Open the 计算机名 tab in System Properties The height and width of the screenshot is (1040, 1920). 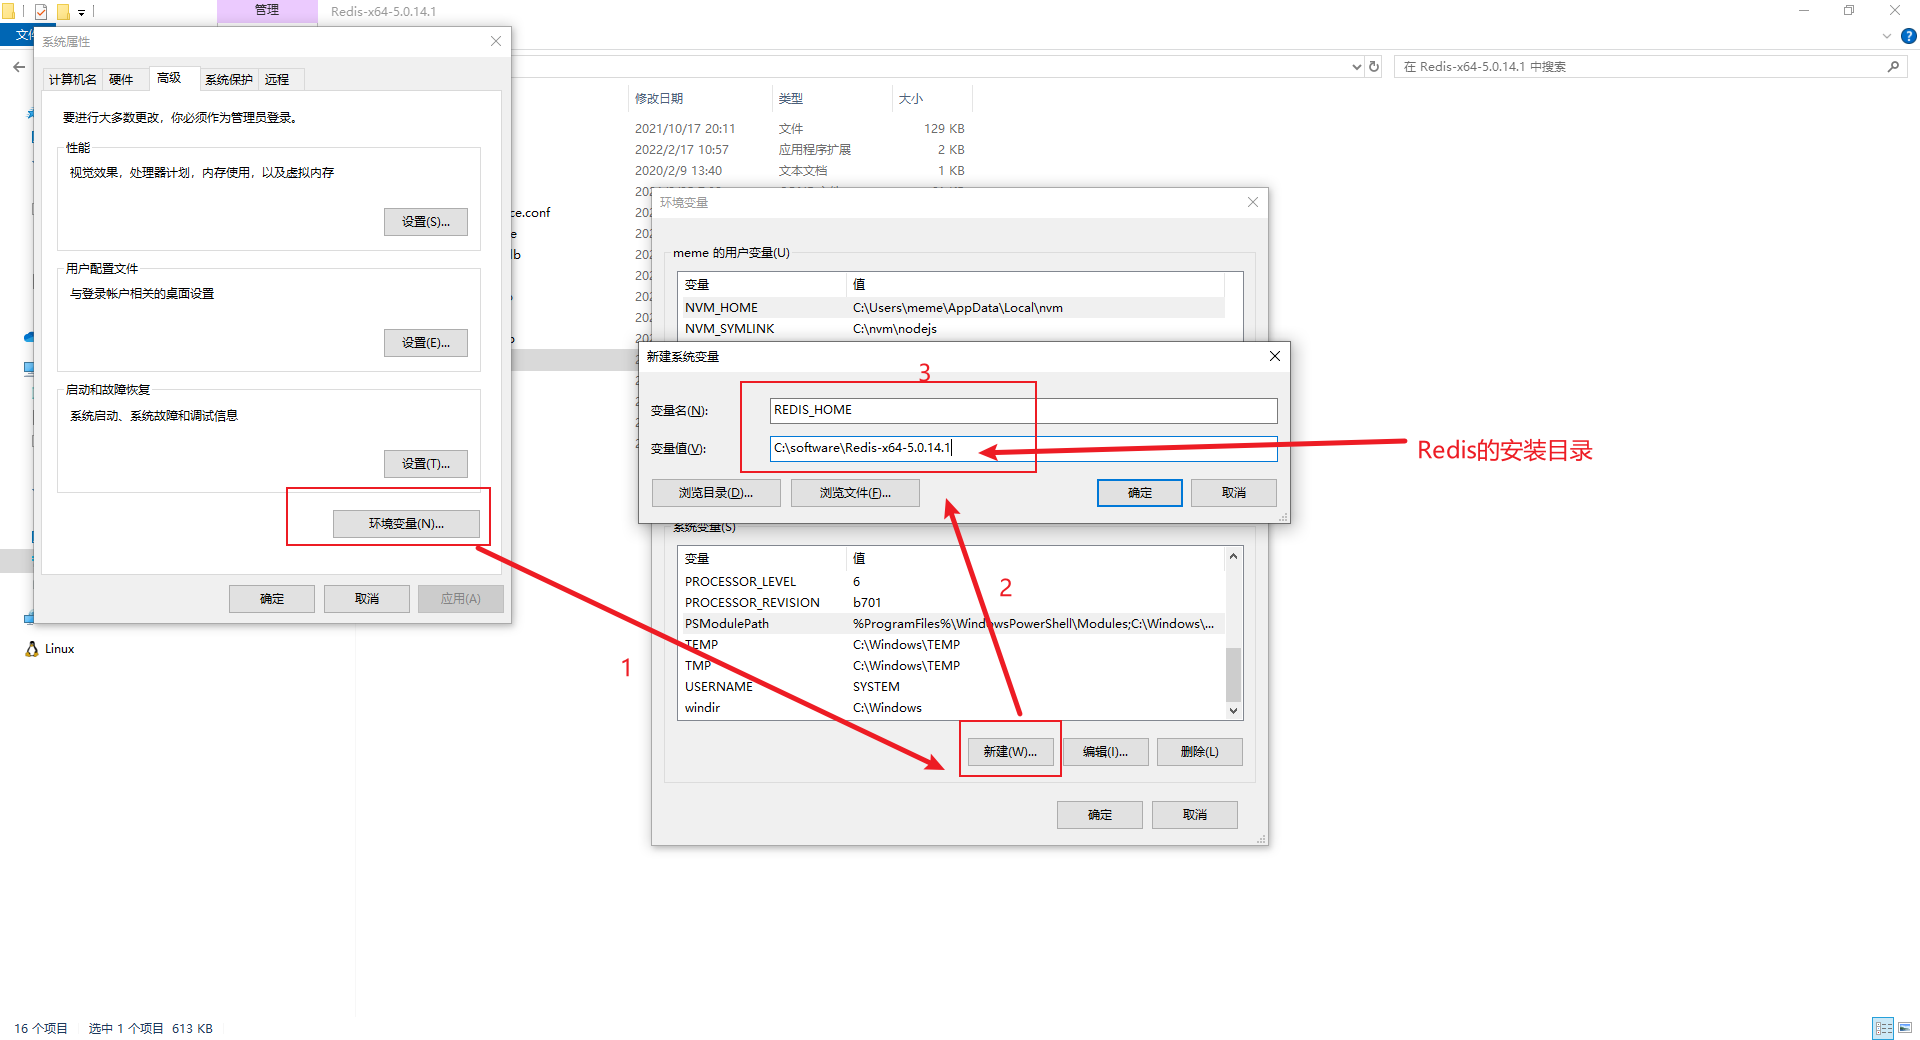[73, 80]
